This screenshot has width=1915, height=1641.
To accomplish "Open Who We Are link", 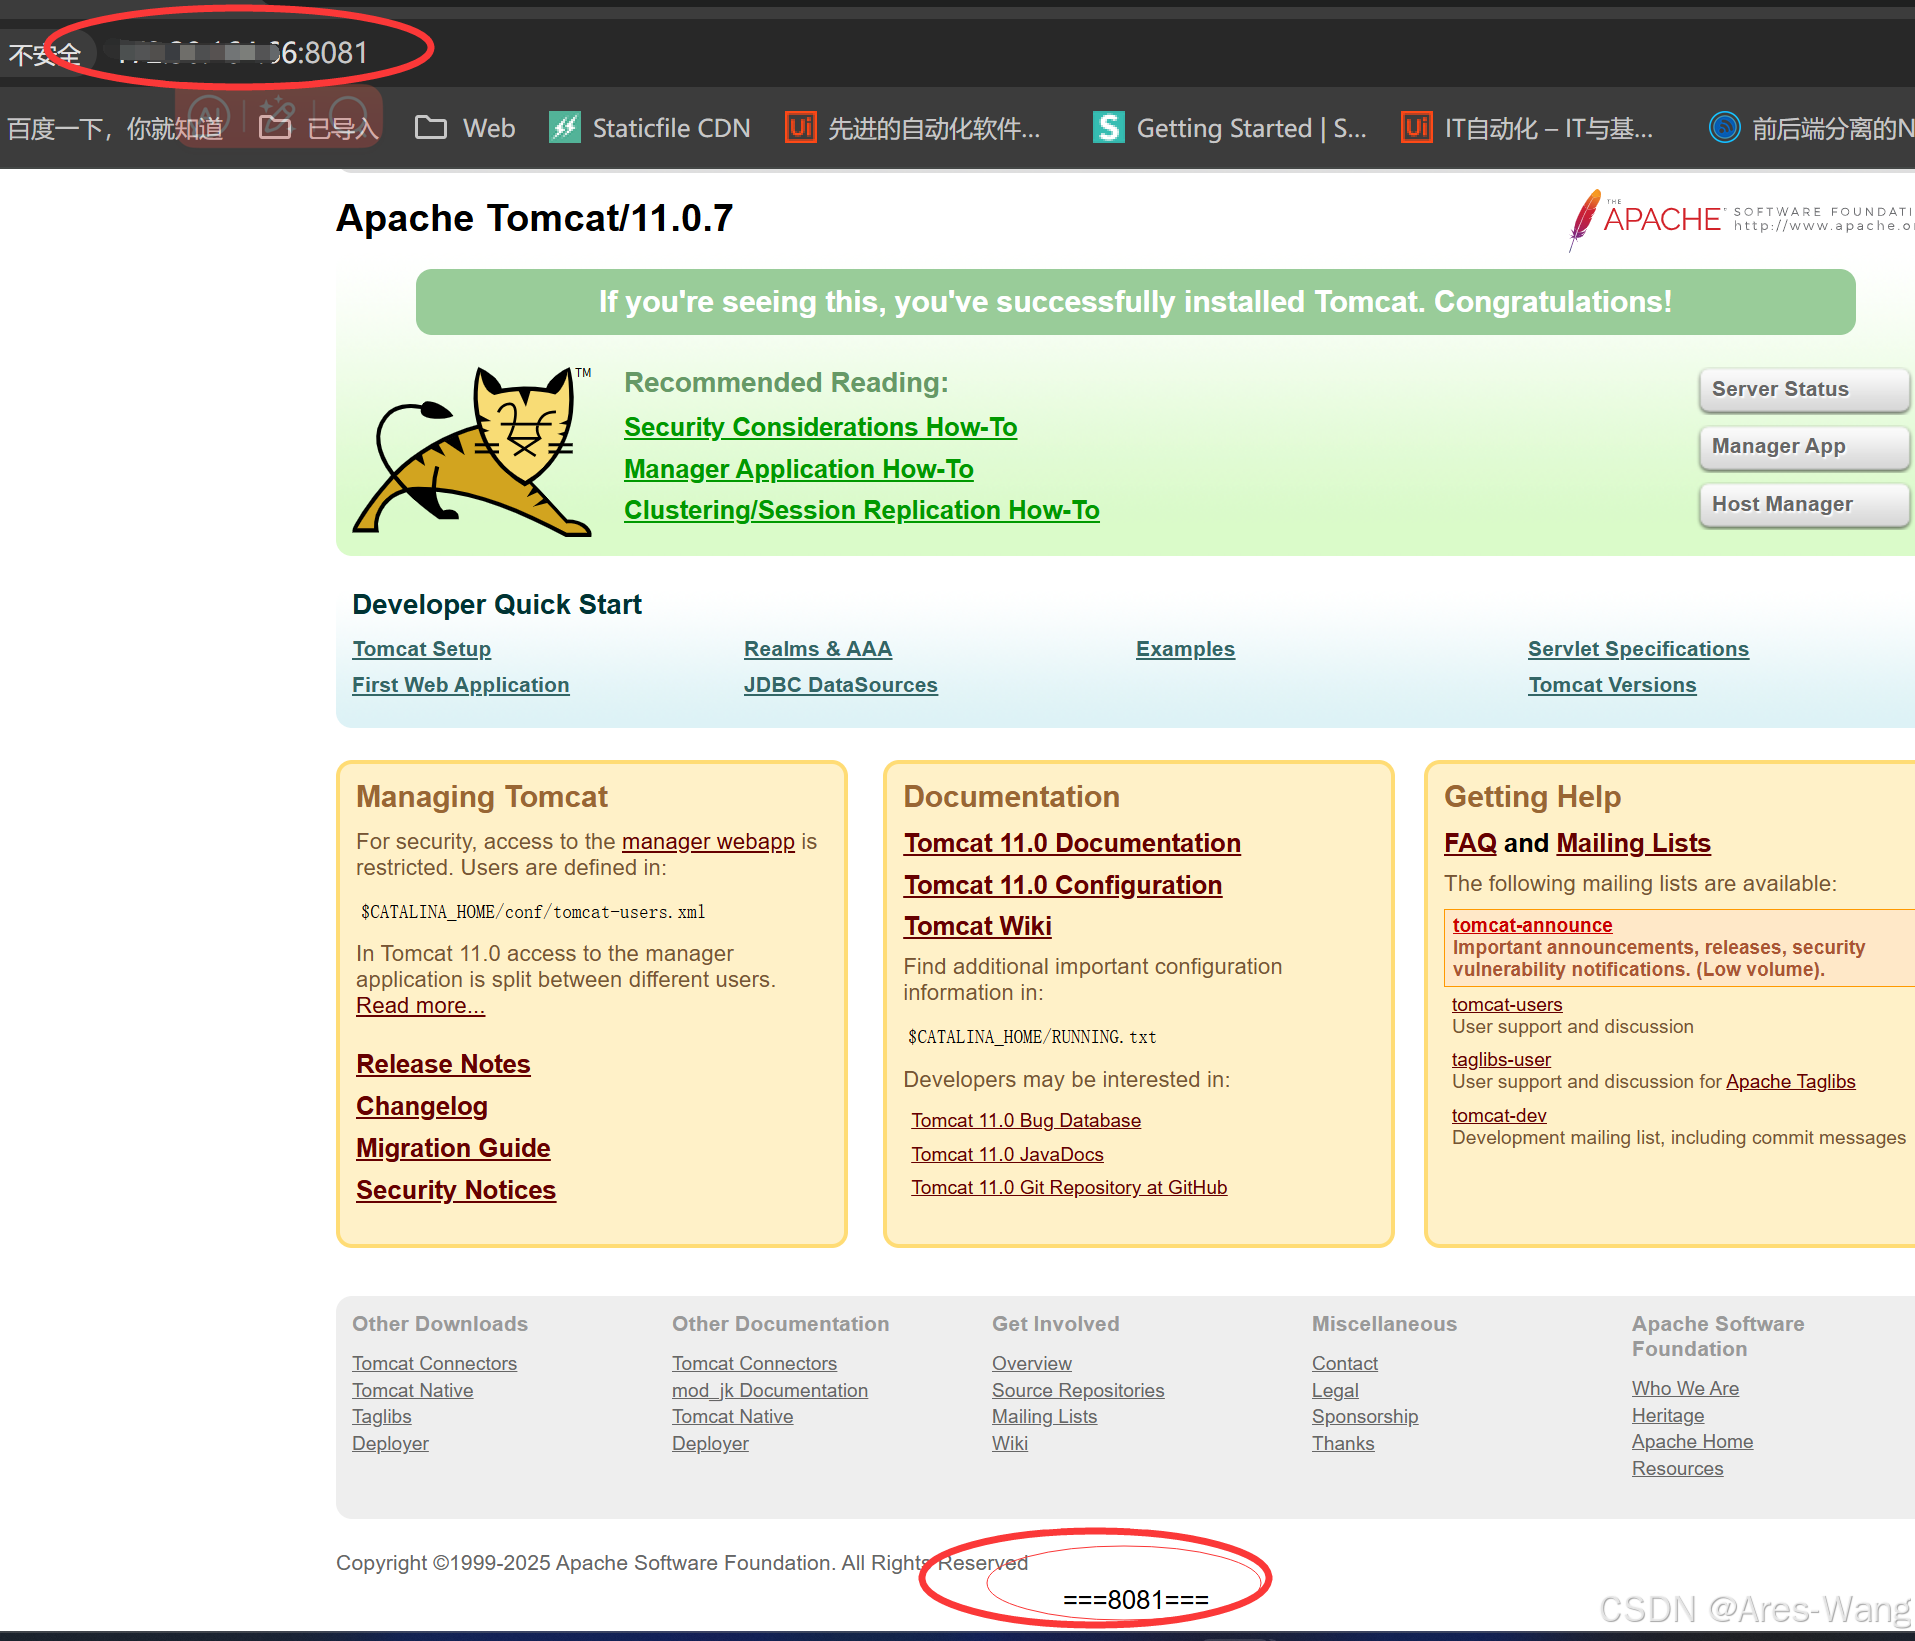I will pos(1685,1389).
